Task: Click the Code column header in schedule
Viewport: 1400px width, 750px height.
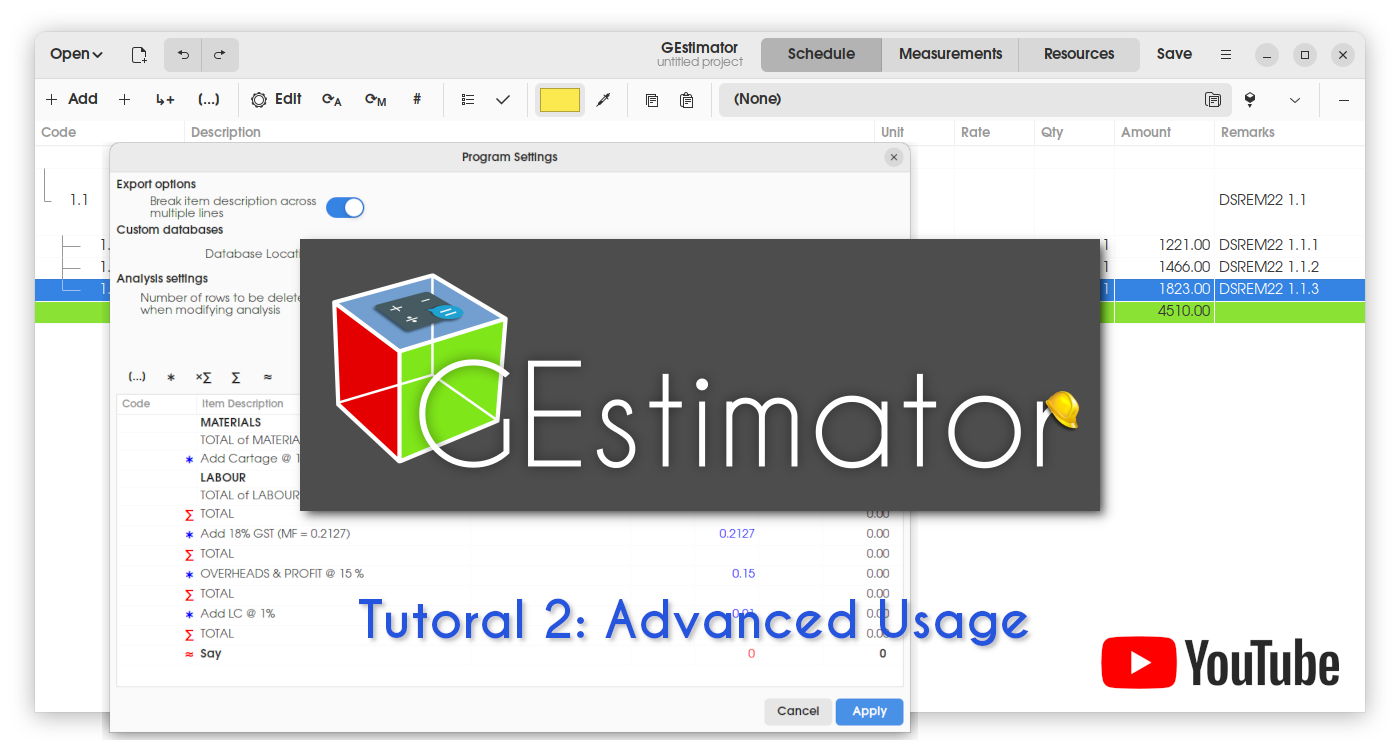Action: tap(110, 132)
